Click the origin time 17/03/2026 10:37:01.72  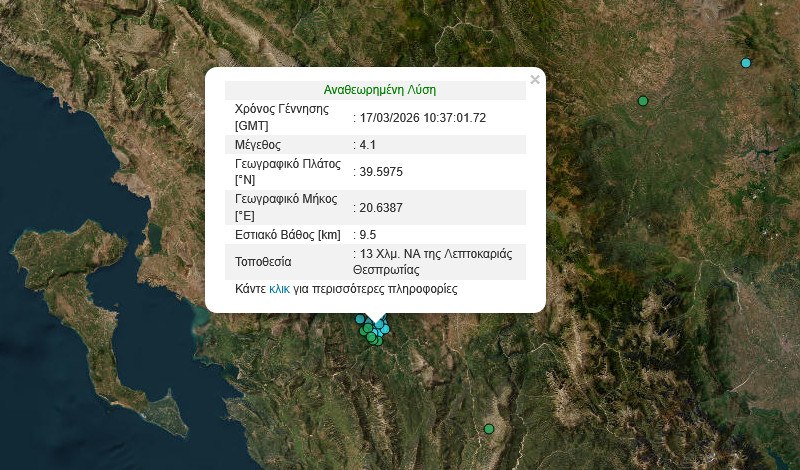(423, 117)
